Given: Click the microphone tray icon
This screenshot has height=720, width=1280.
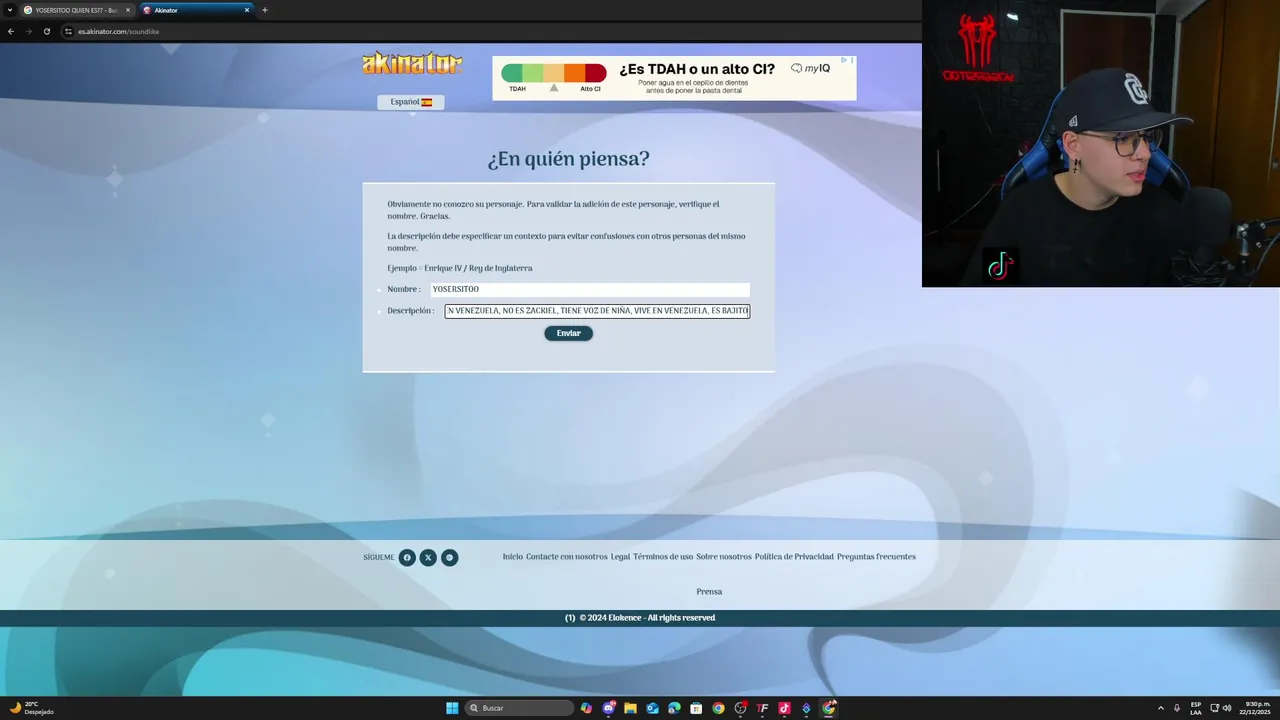Looking at the screenshot, I should 1177,708.
